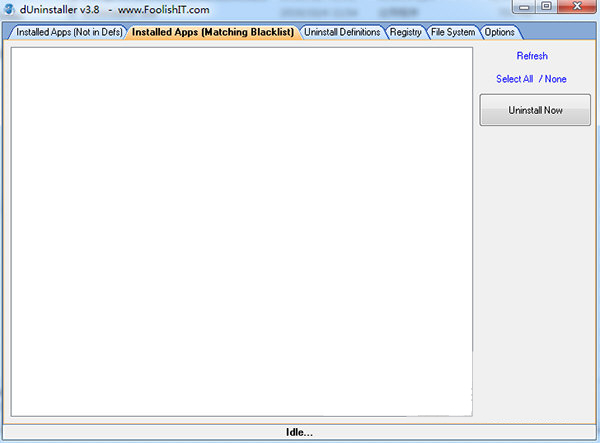Click the None link to deselect
Viewport: 600px width, 443px height.
click(x=556, y=79)
